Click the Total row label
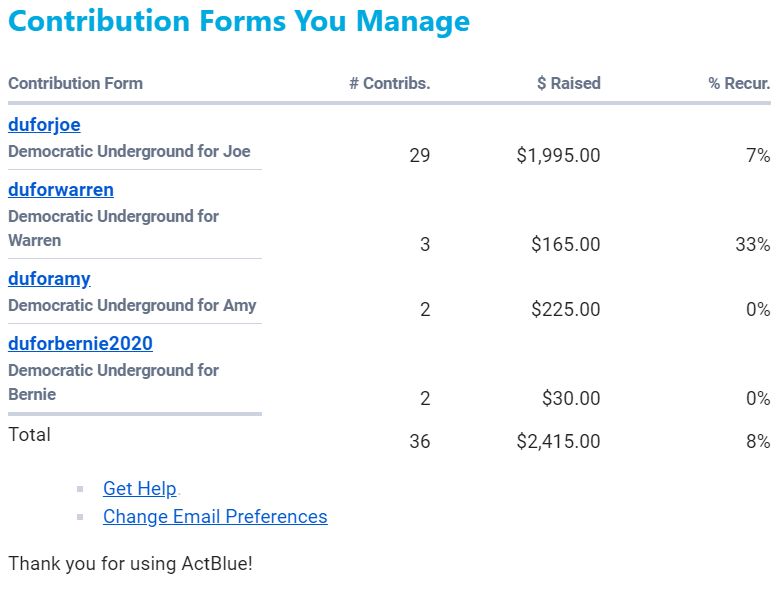Screen dimensions: 778x590 pyautogui.click(x=29, y=435)
